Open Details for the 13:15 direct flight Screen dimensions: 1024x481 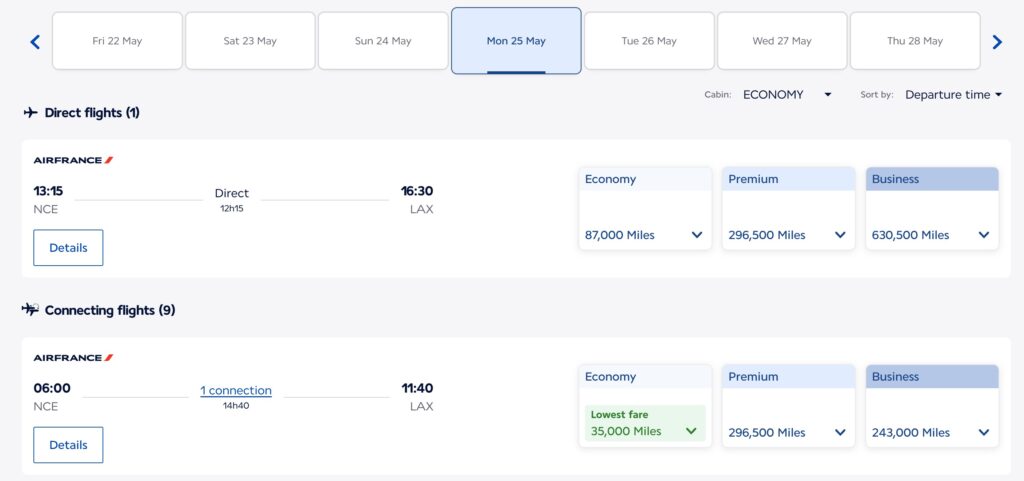[x=68, y=248]
